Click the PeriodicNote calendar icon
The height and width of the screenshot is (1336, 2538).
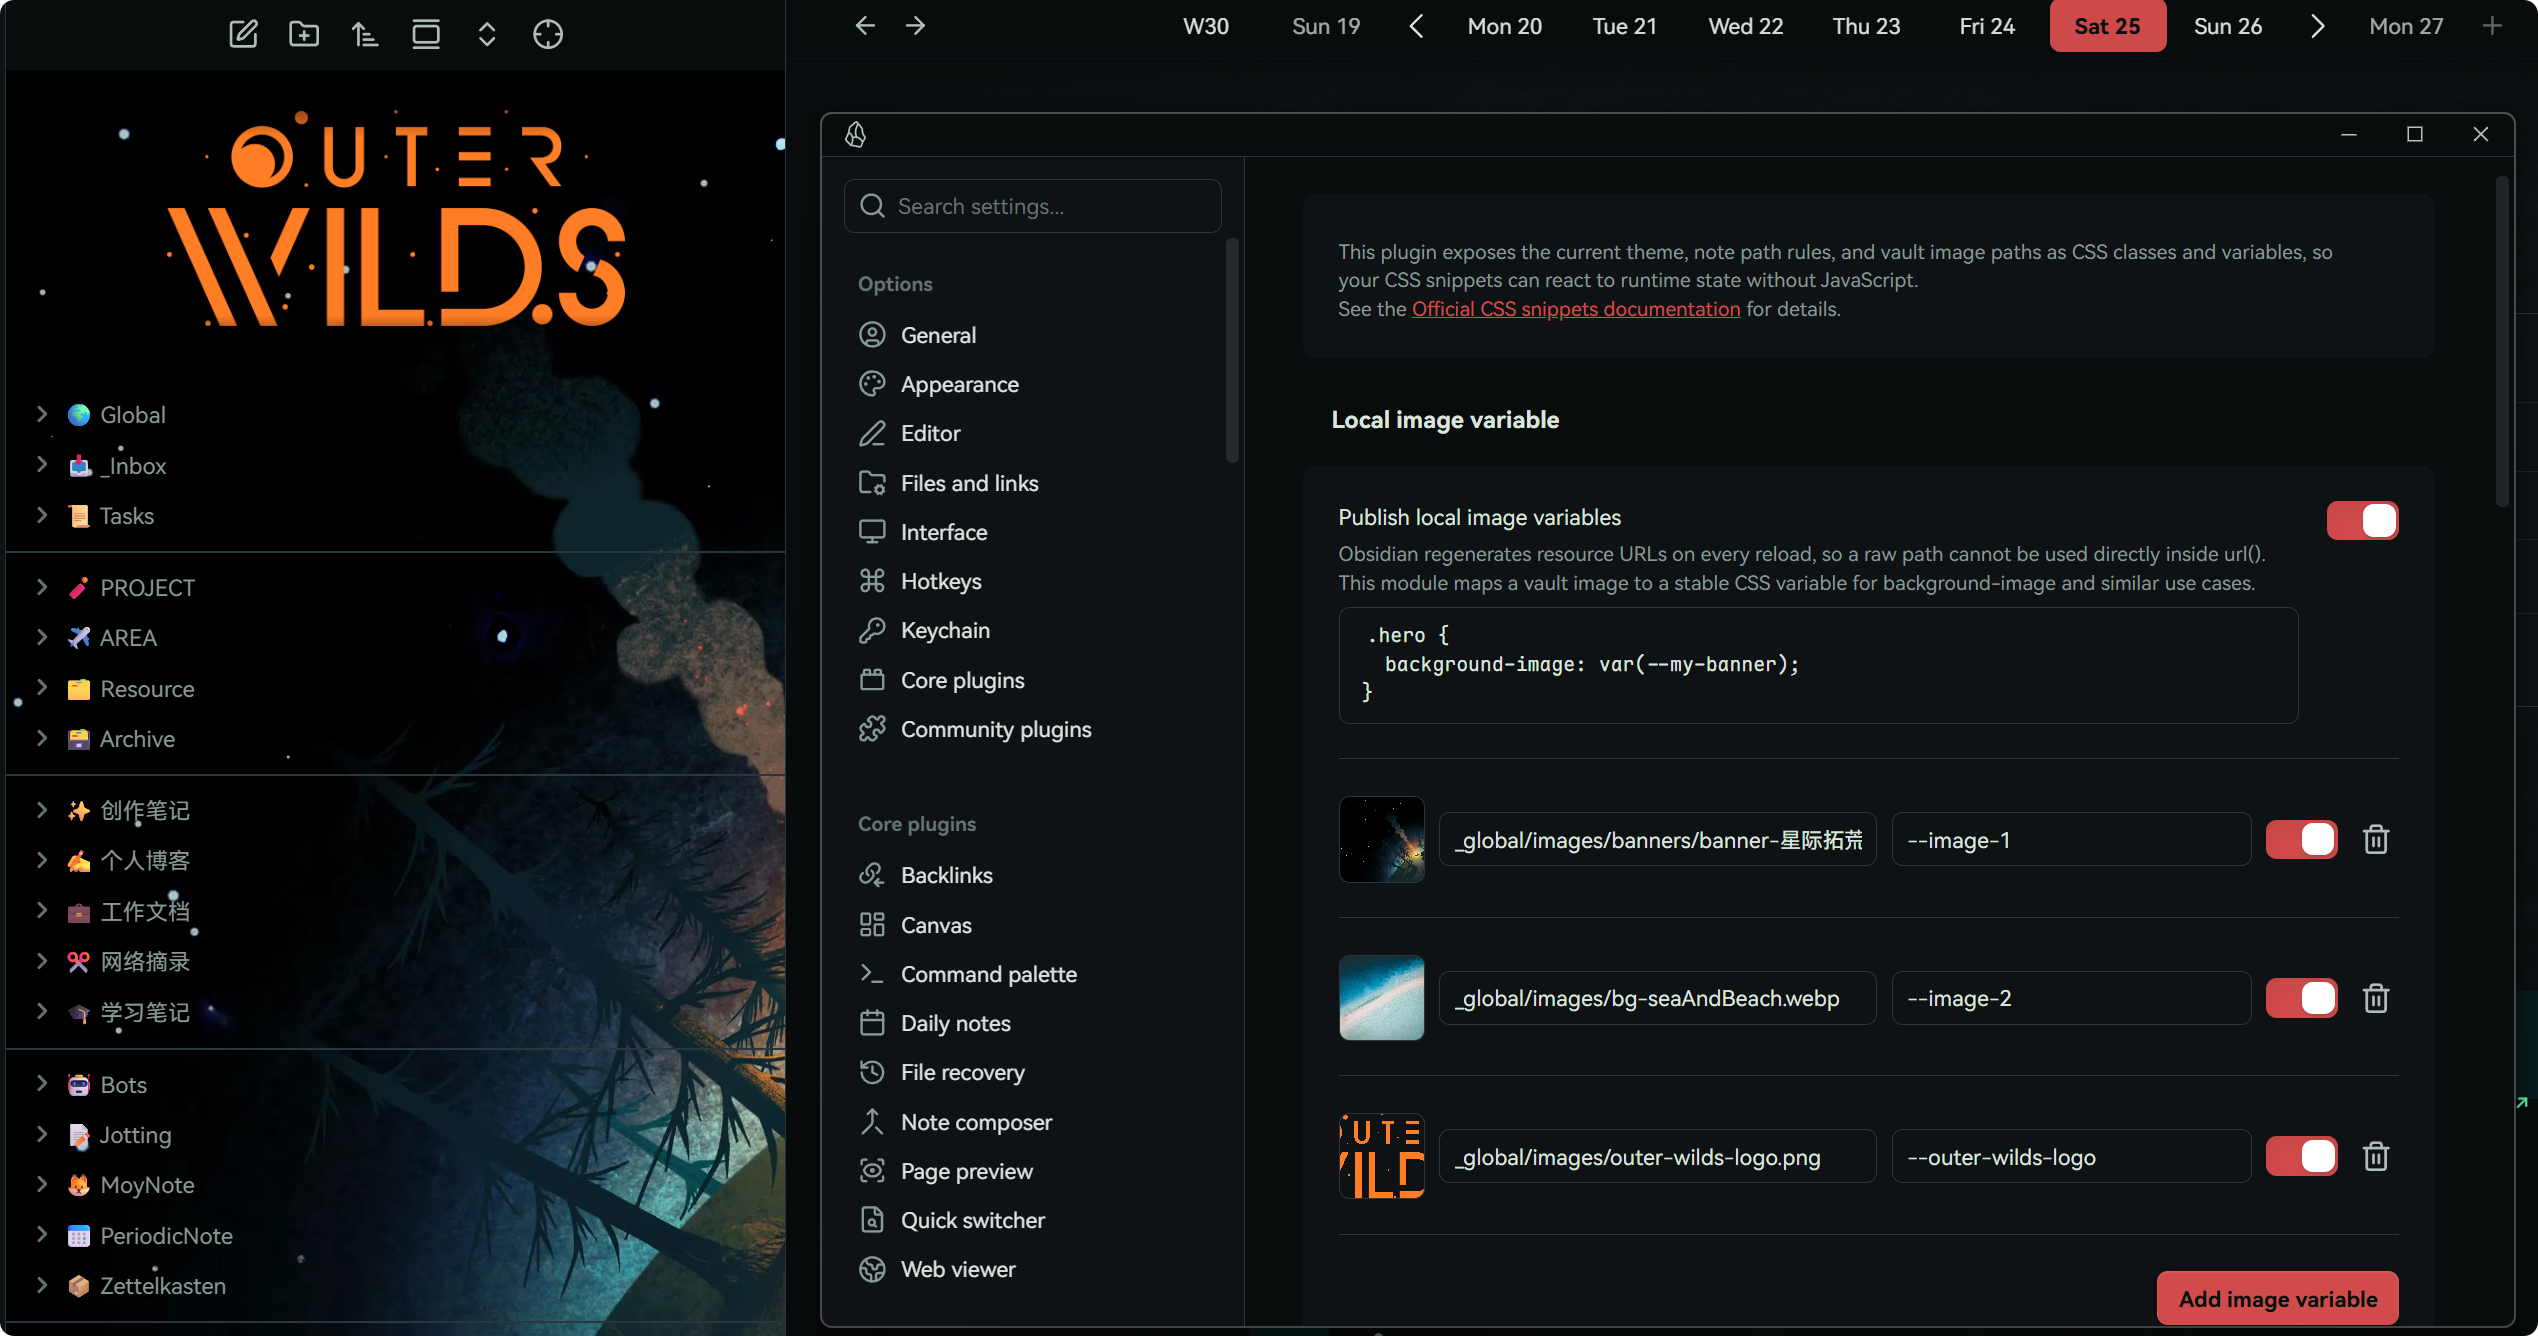pos(79,1236)
